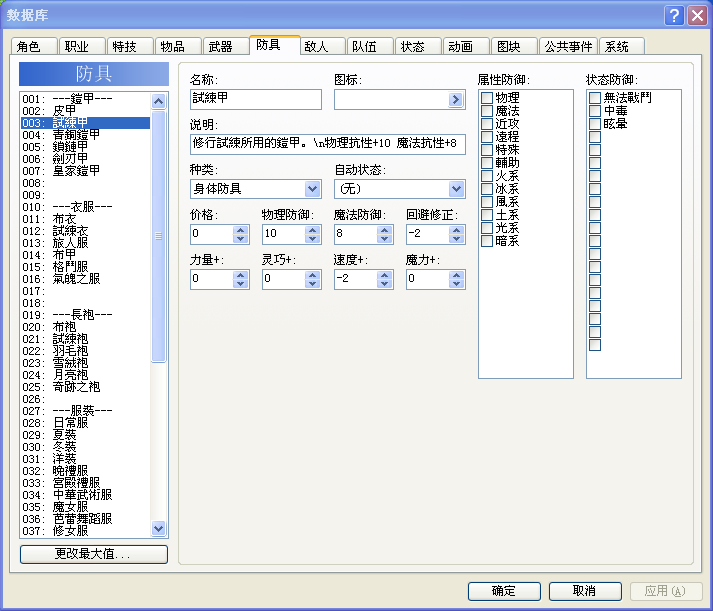713x611 pixels.
Task: Decrease 力量+ value with down arrow
Action: [240, 284]
